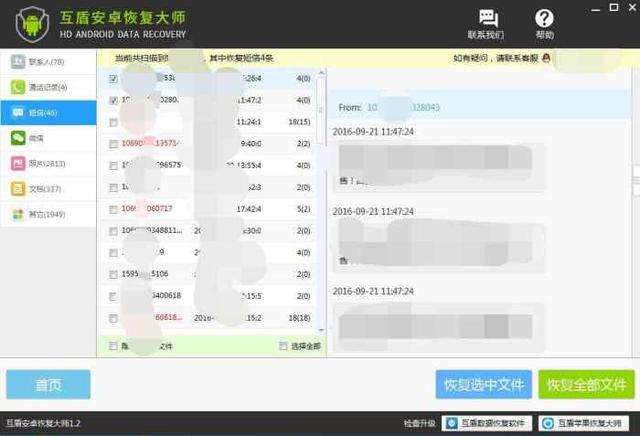Click the 18(18) count cell

click(299, 318)
